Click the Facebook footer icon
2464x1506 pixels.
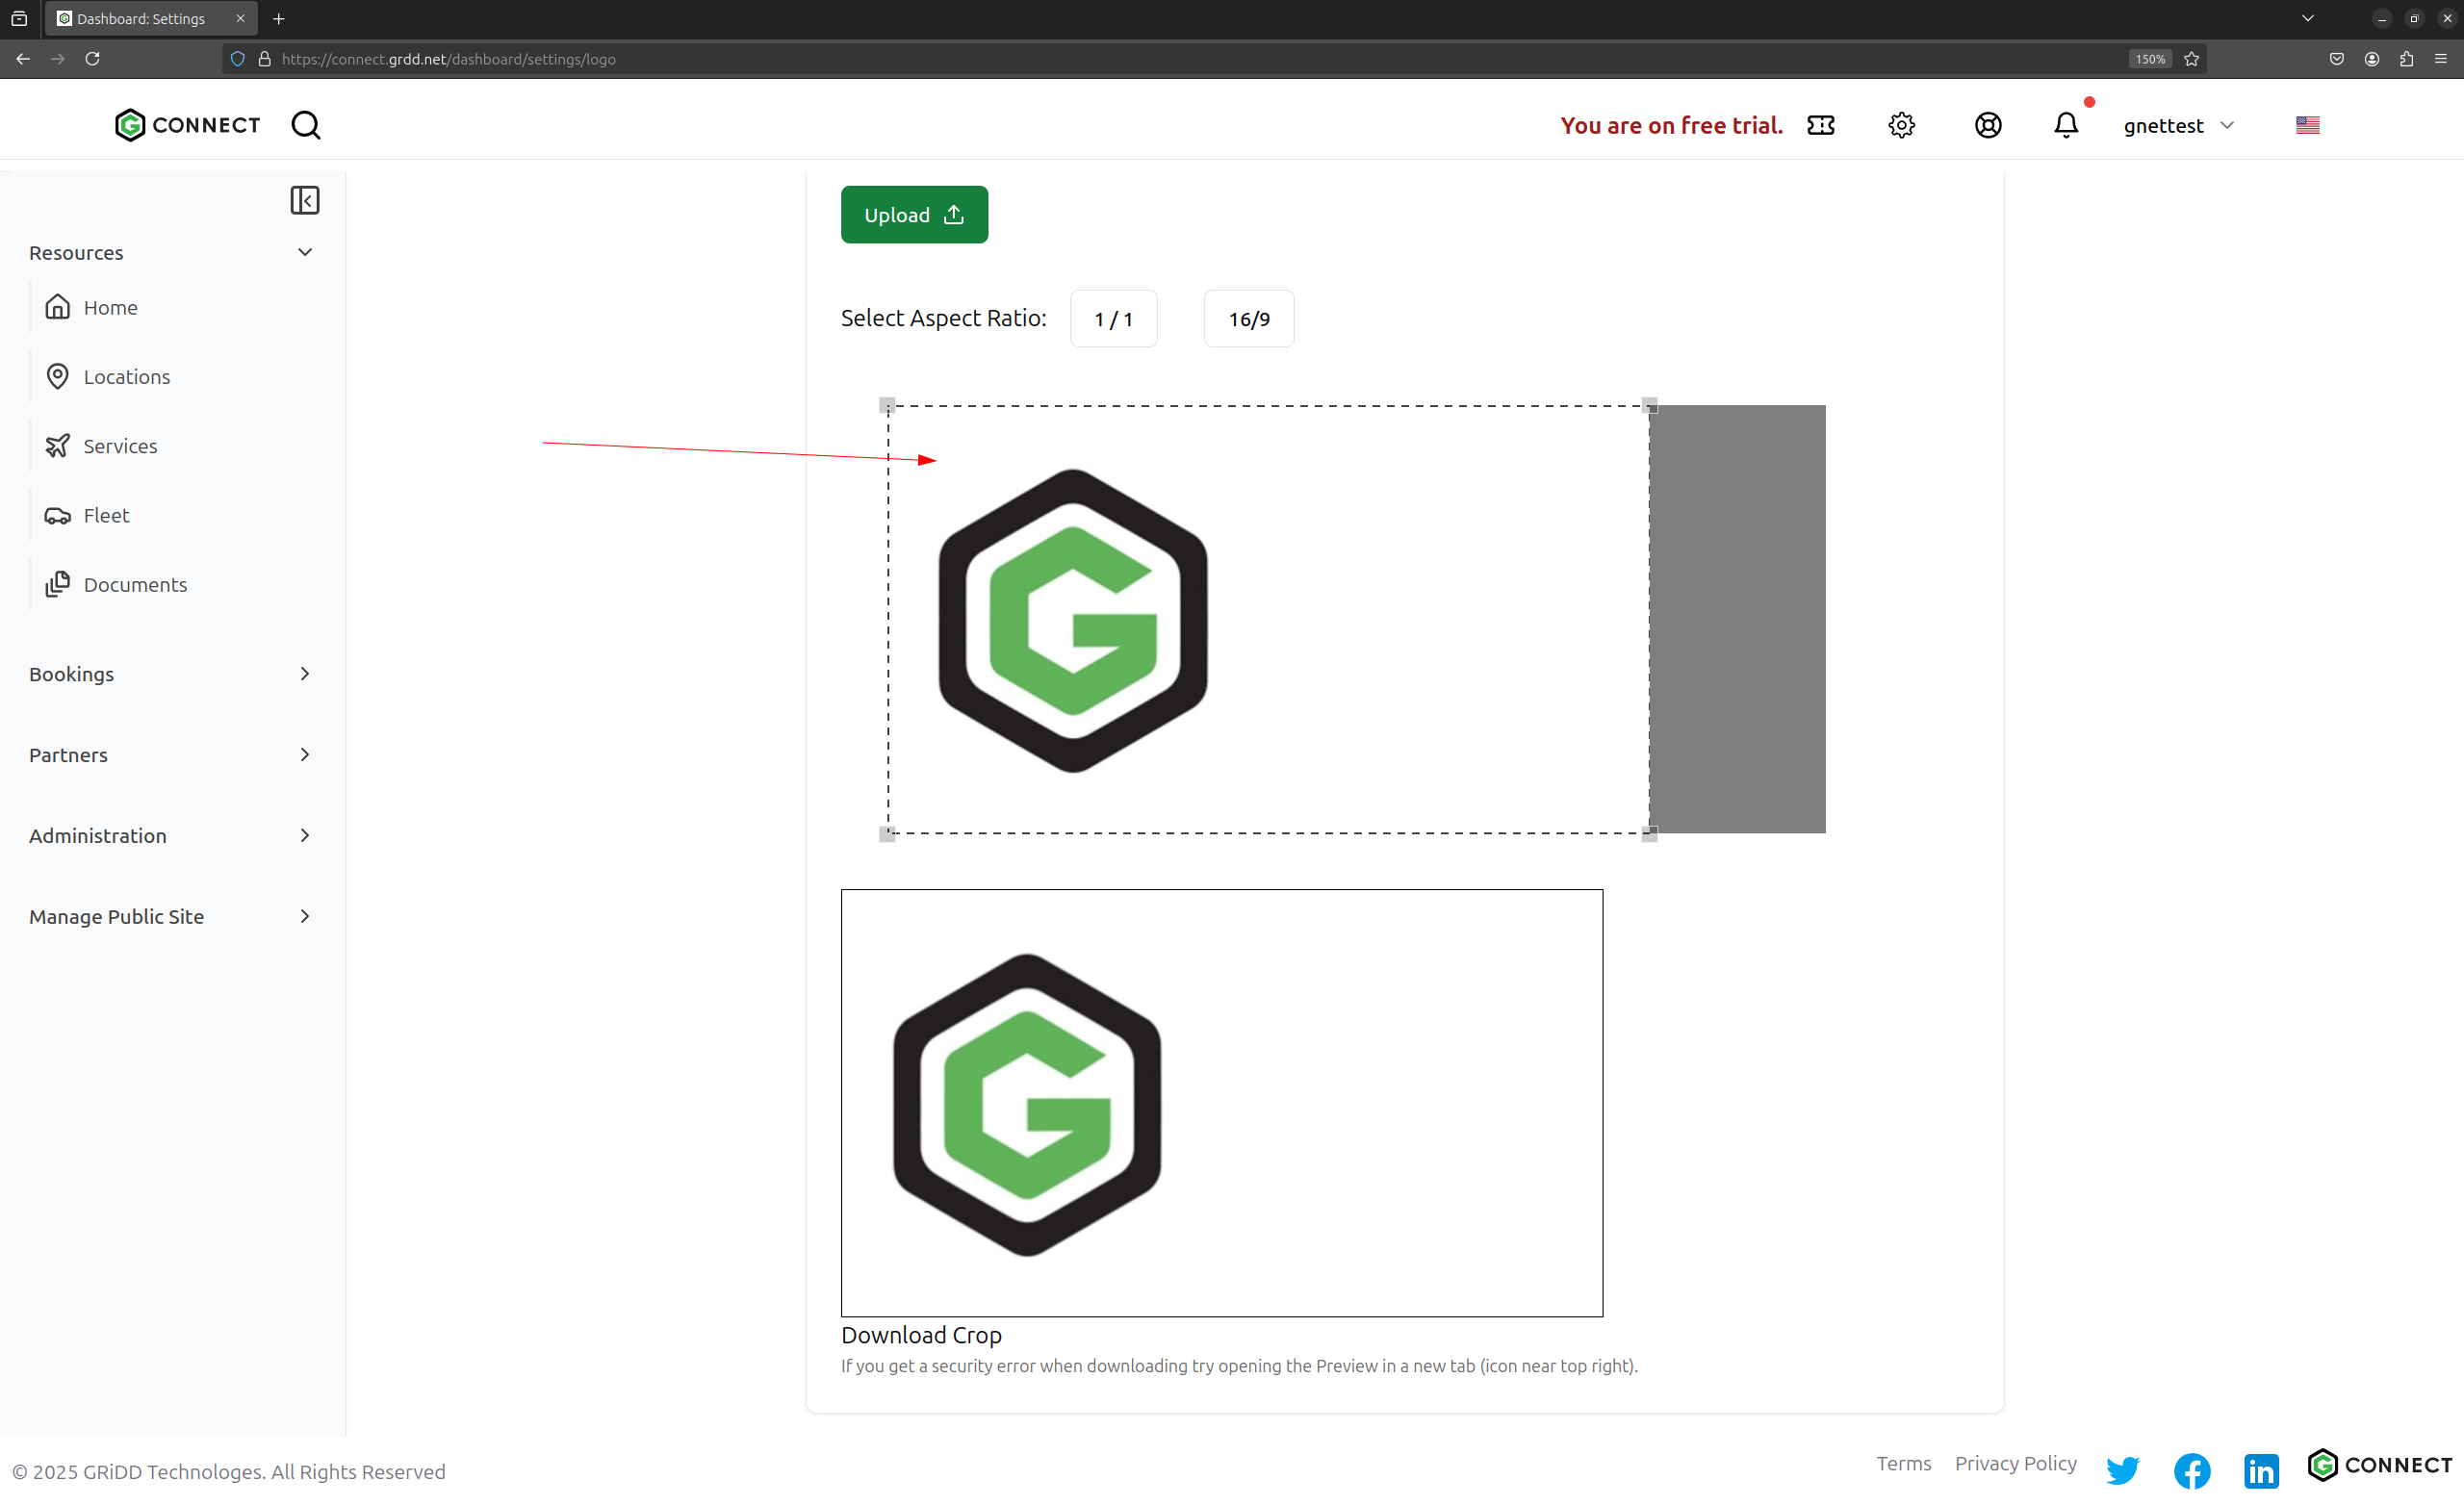point(2191,1469)
